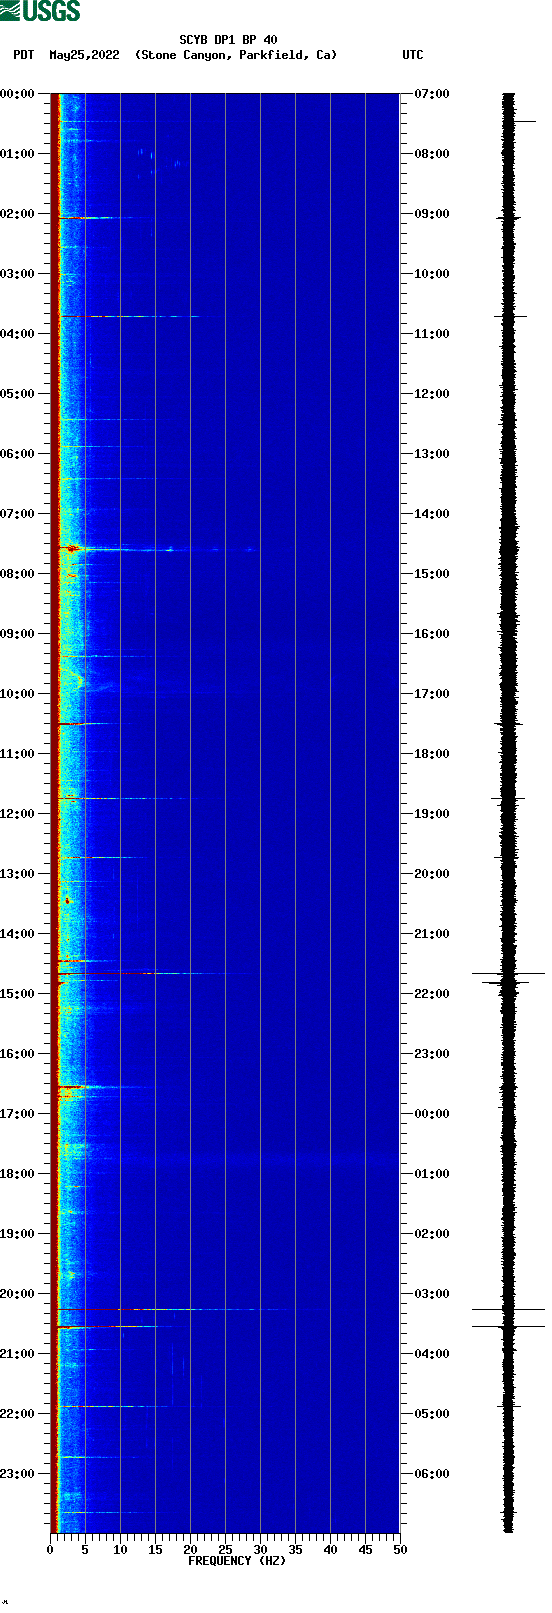Click the UTC timezone label

click(413, 55)
